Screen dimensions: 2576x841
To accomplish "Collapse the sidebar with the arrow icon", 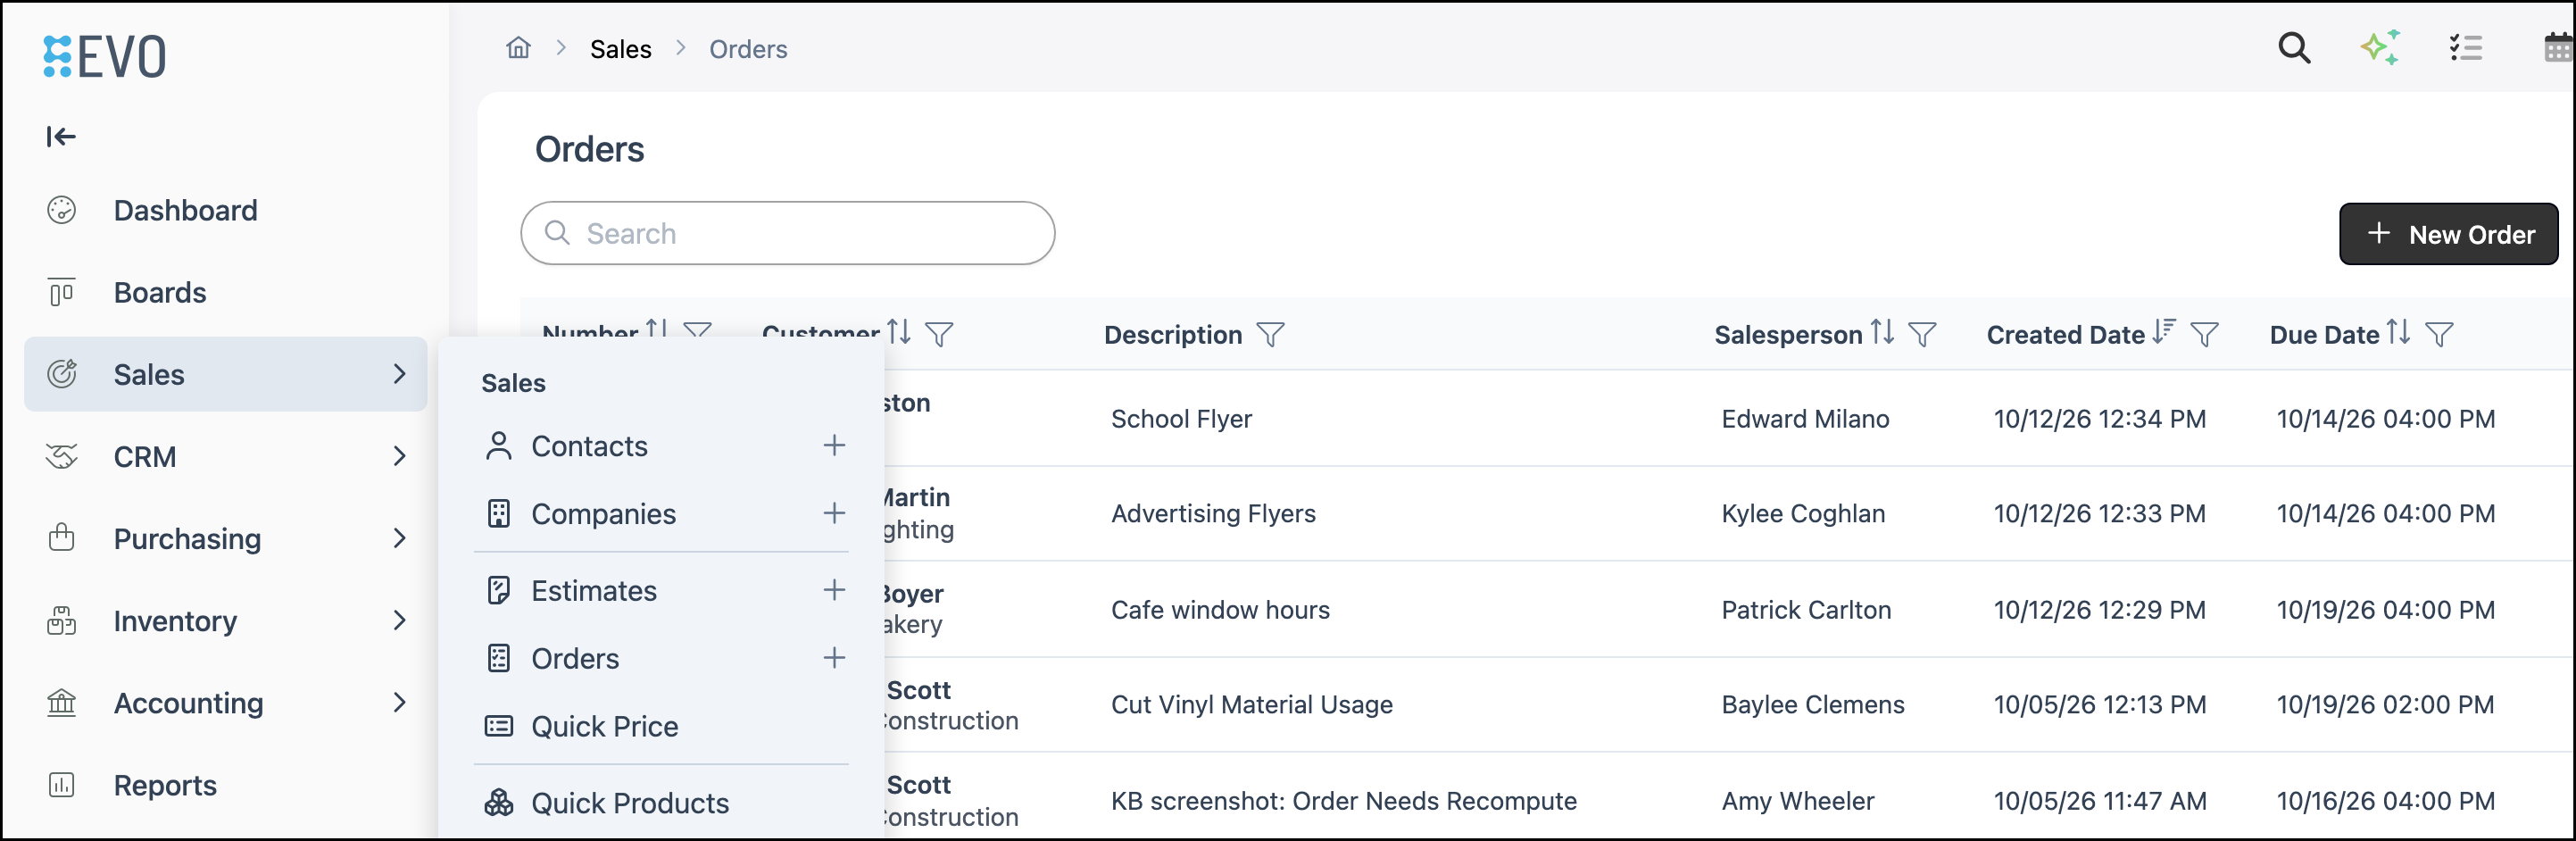I will (61, 136).
